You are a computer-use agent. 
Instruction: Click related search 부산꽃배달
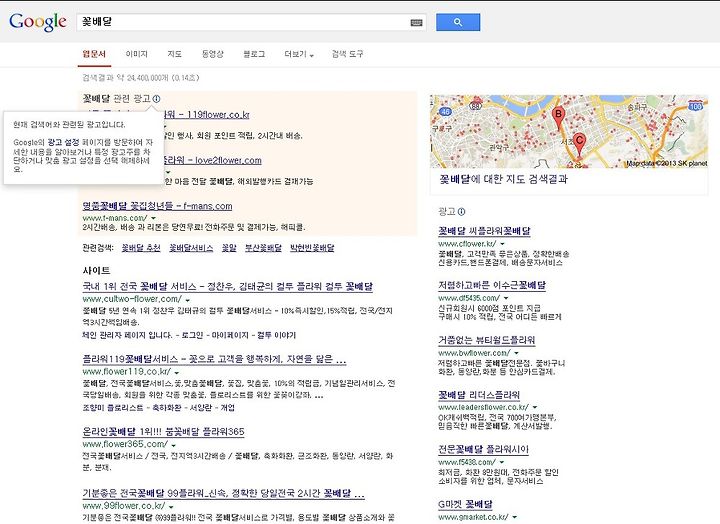[263, 248]
